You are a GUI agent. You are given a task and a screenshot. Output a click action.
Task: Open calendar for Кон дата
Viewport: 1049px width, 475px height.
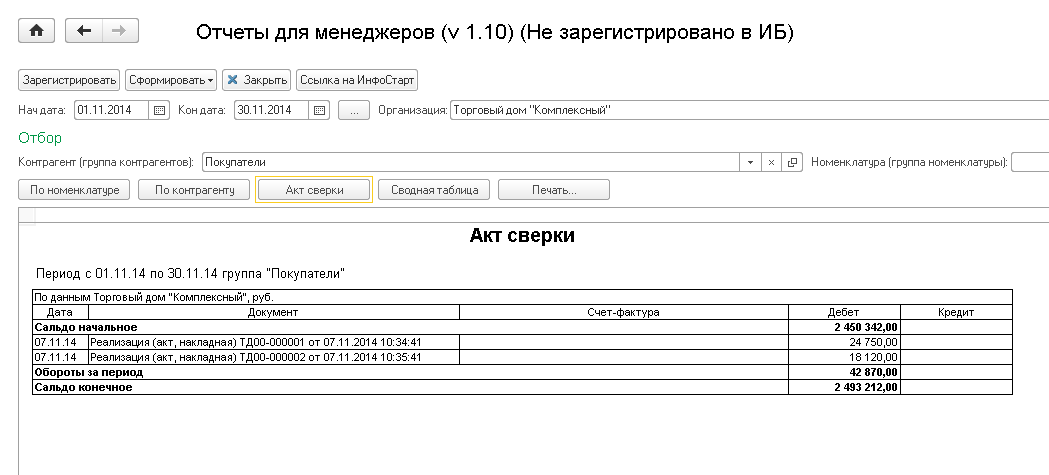coord(320,110)
